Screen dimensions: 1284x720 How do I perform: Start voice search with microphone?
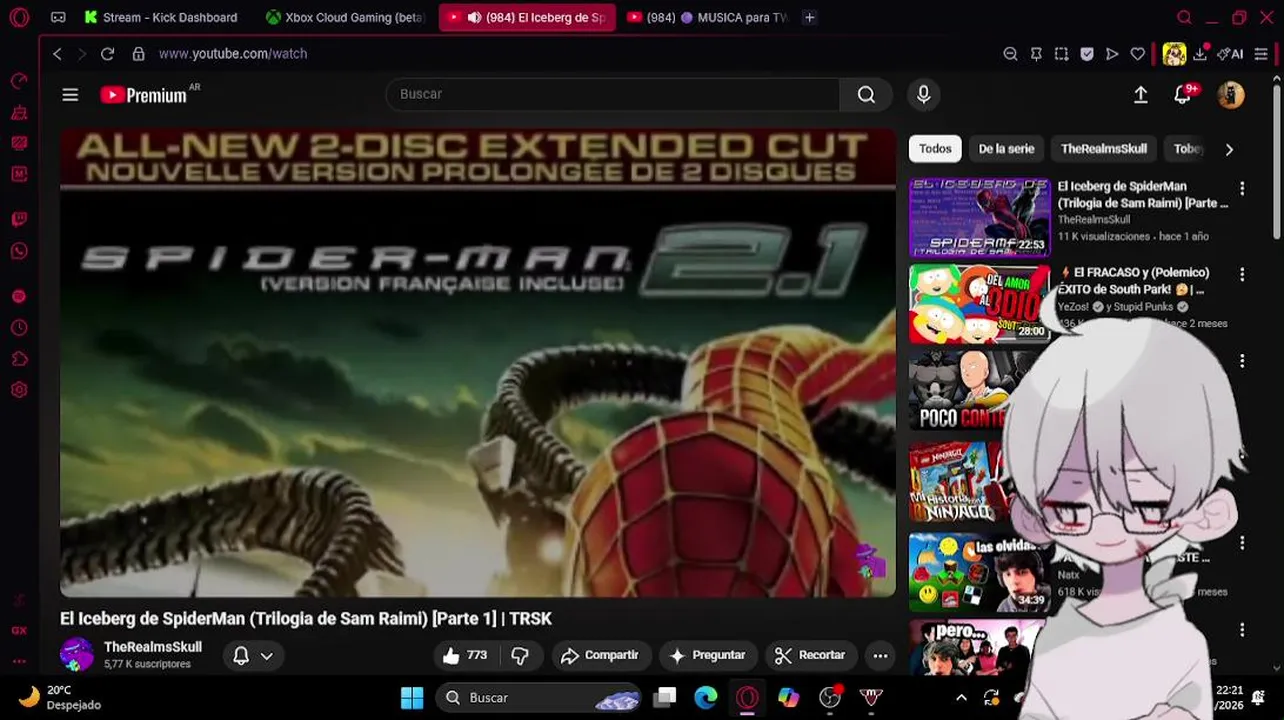click(x=923, y=94)
